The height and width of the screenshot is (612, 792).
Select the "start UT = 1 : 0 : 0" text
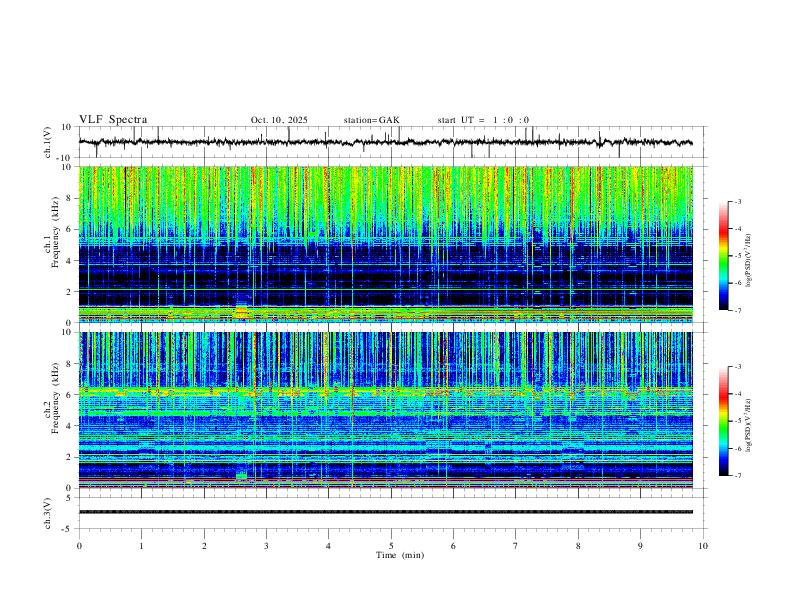pos(483,120)
